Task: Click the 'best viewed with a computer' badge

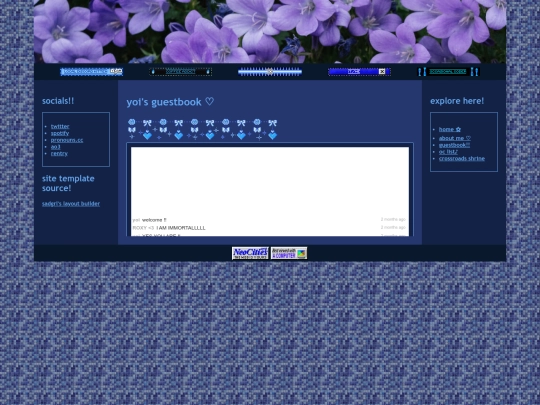Action: [x=289, y=253]
